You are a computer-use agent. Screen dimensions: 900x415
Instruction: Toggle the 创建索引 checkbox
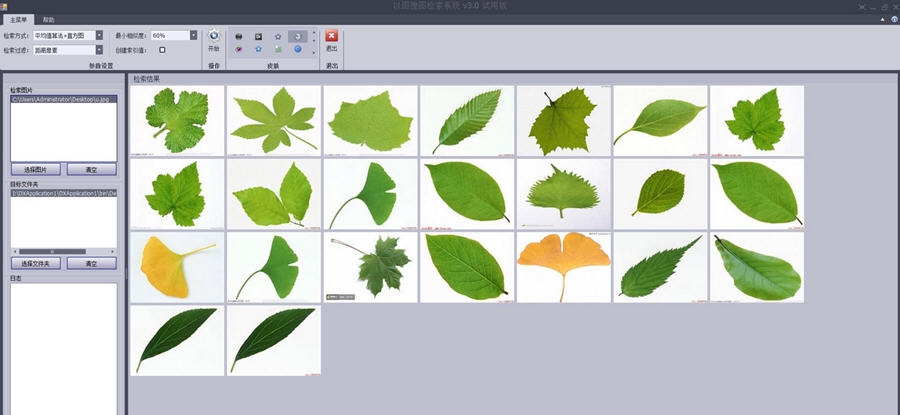[162, 50]
